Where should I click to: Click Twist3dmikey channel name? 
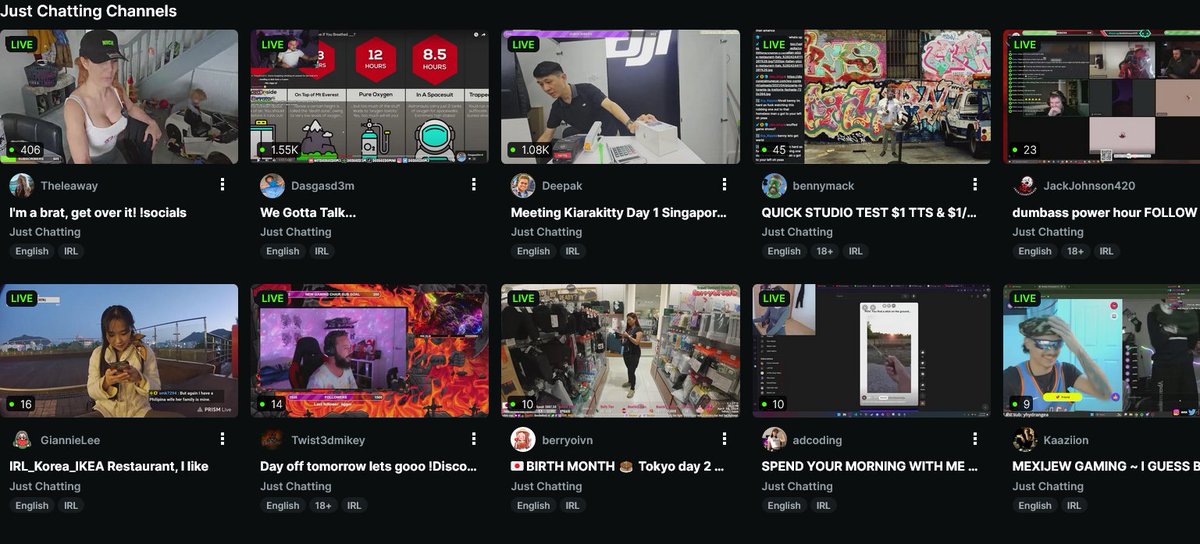click(330, 440)
